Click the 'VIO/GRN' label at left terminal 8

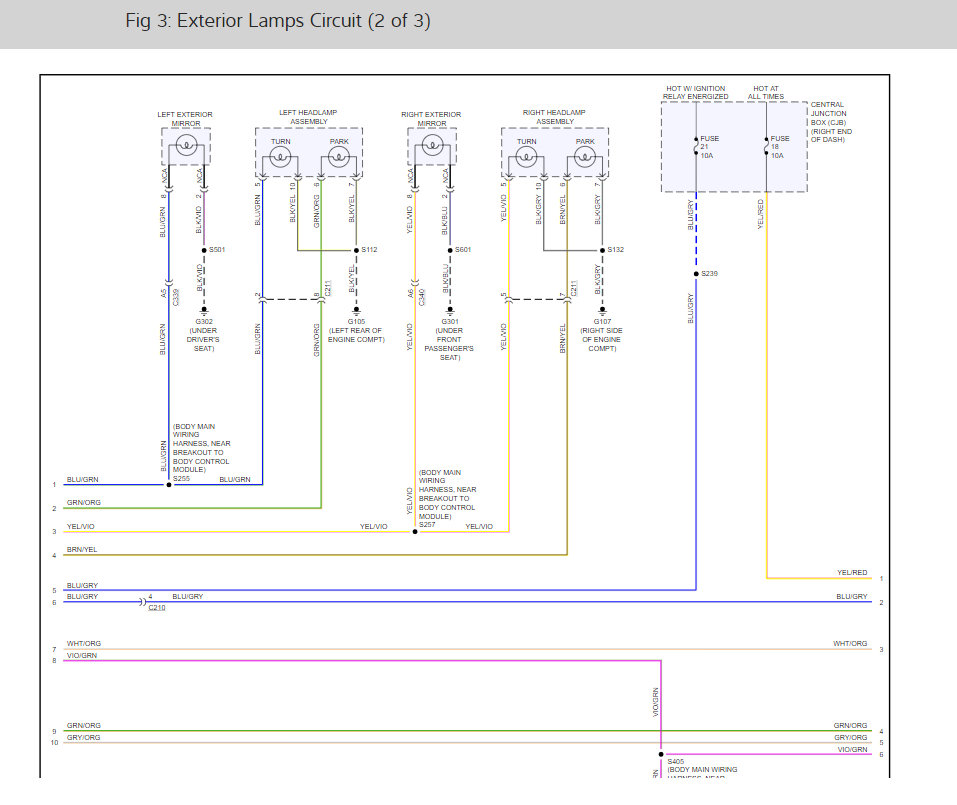click(82, 655)
